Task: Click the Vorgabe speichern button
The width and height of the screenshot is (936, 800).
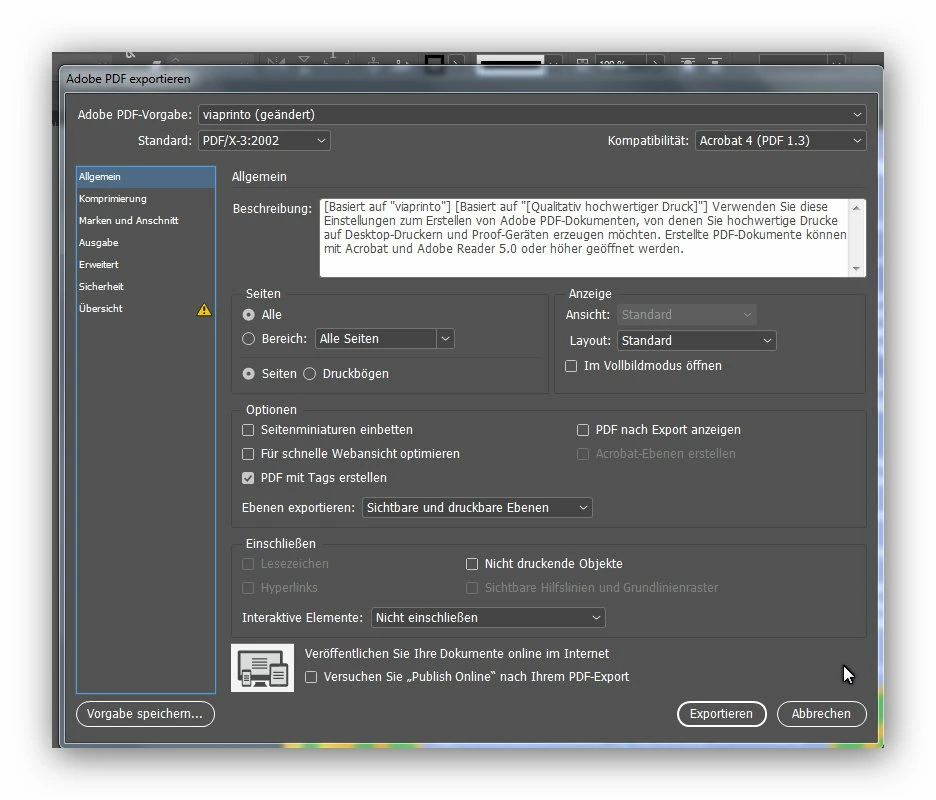Action: 145,714
